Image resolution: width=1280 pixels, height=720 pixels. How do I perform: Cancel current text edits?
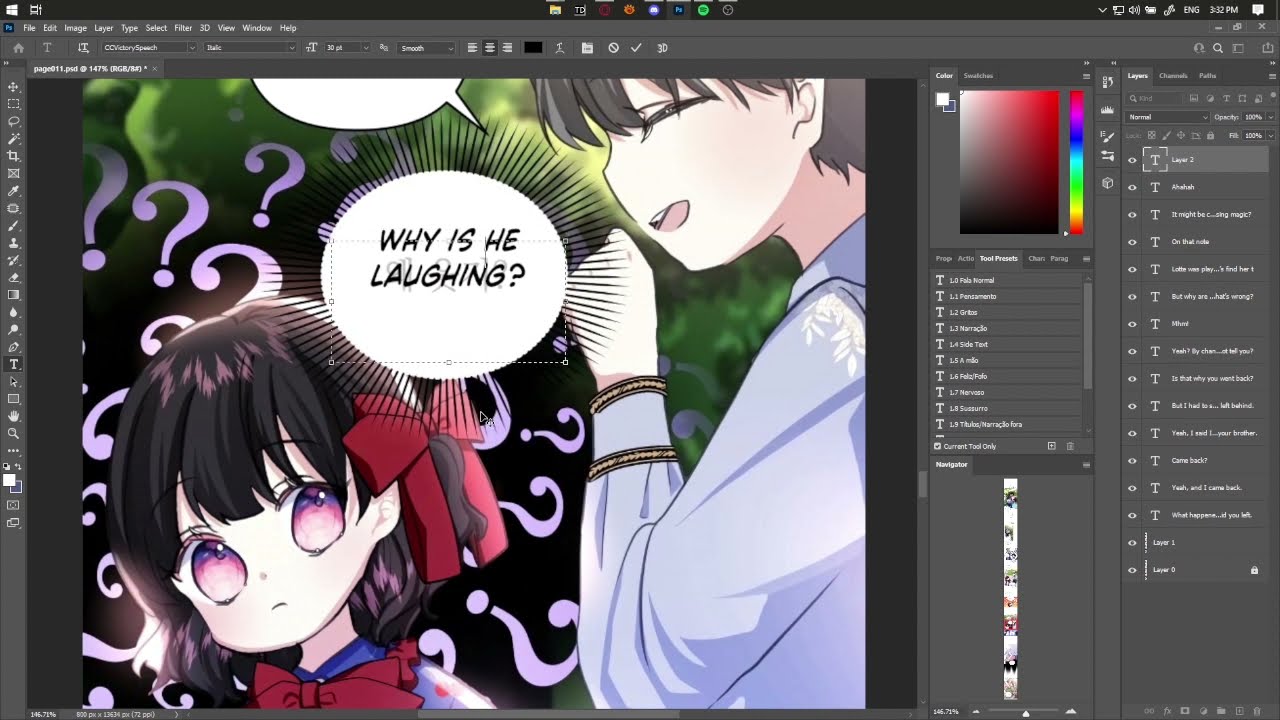pos(613,48)
